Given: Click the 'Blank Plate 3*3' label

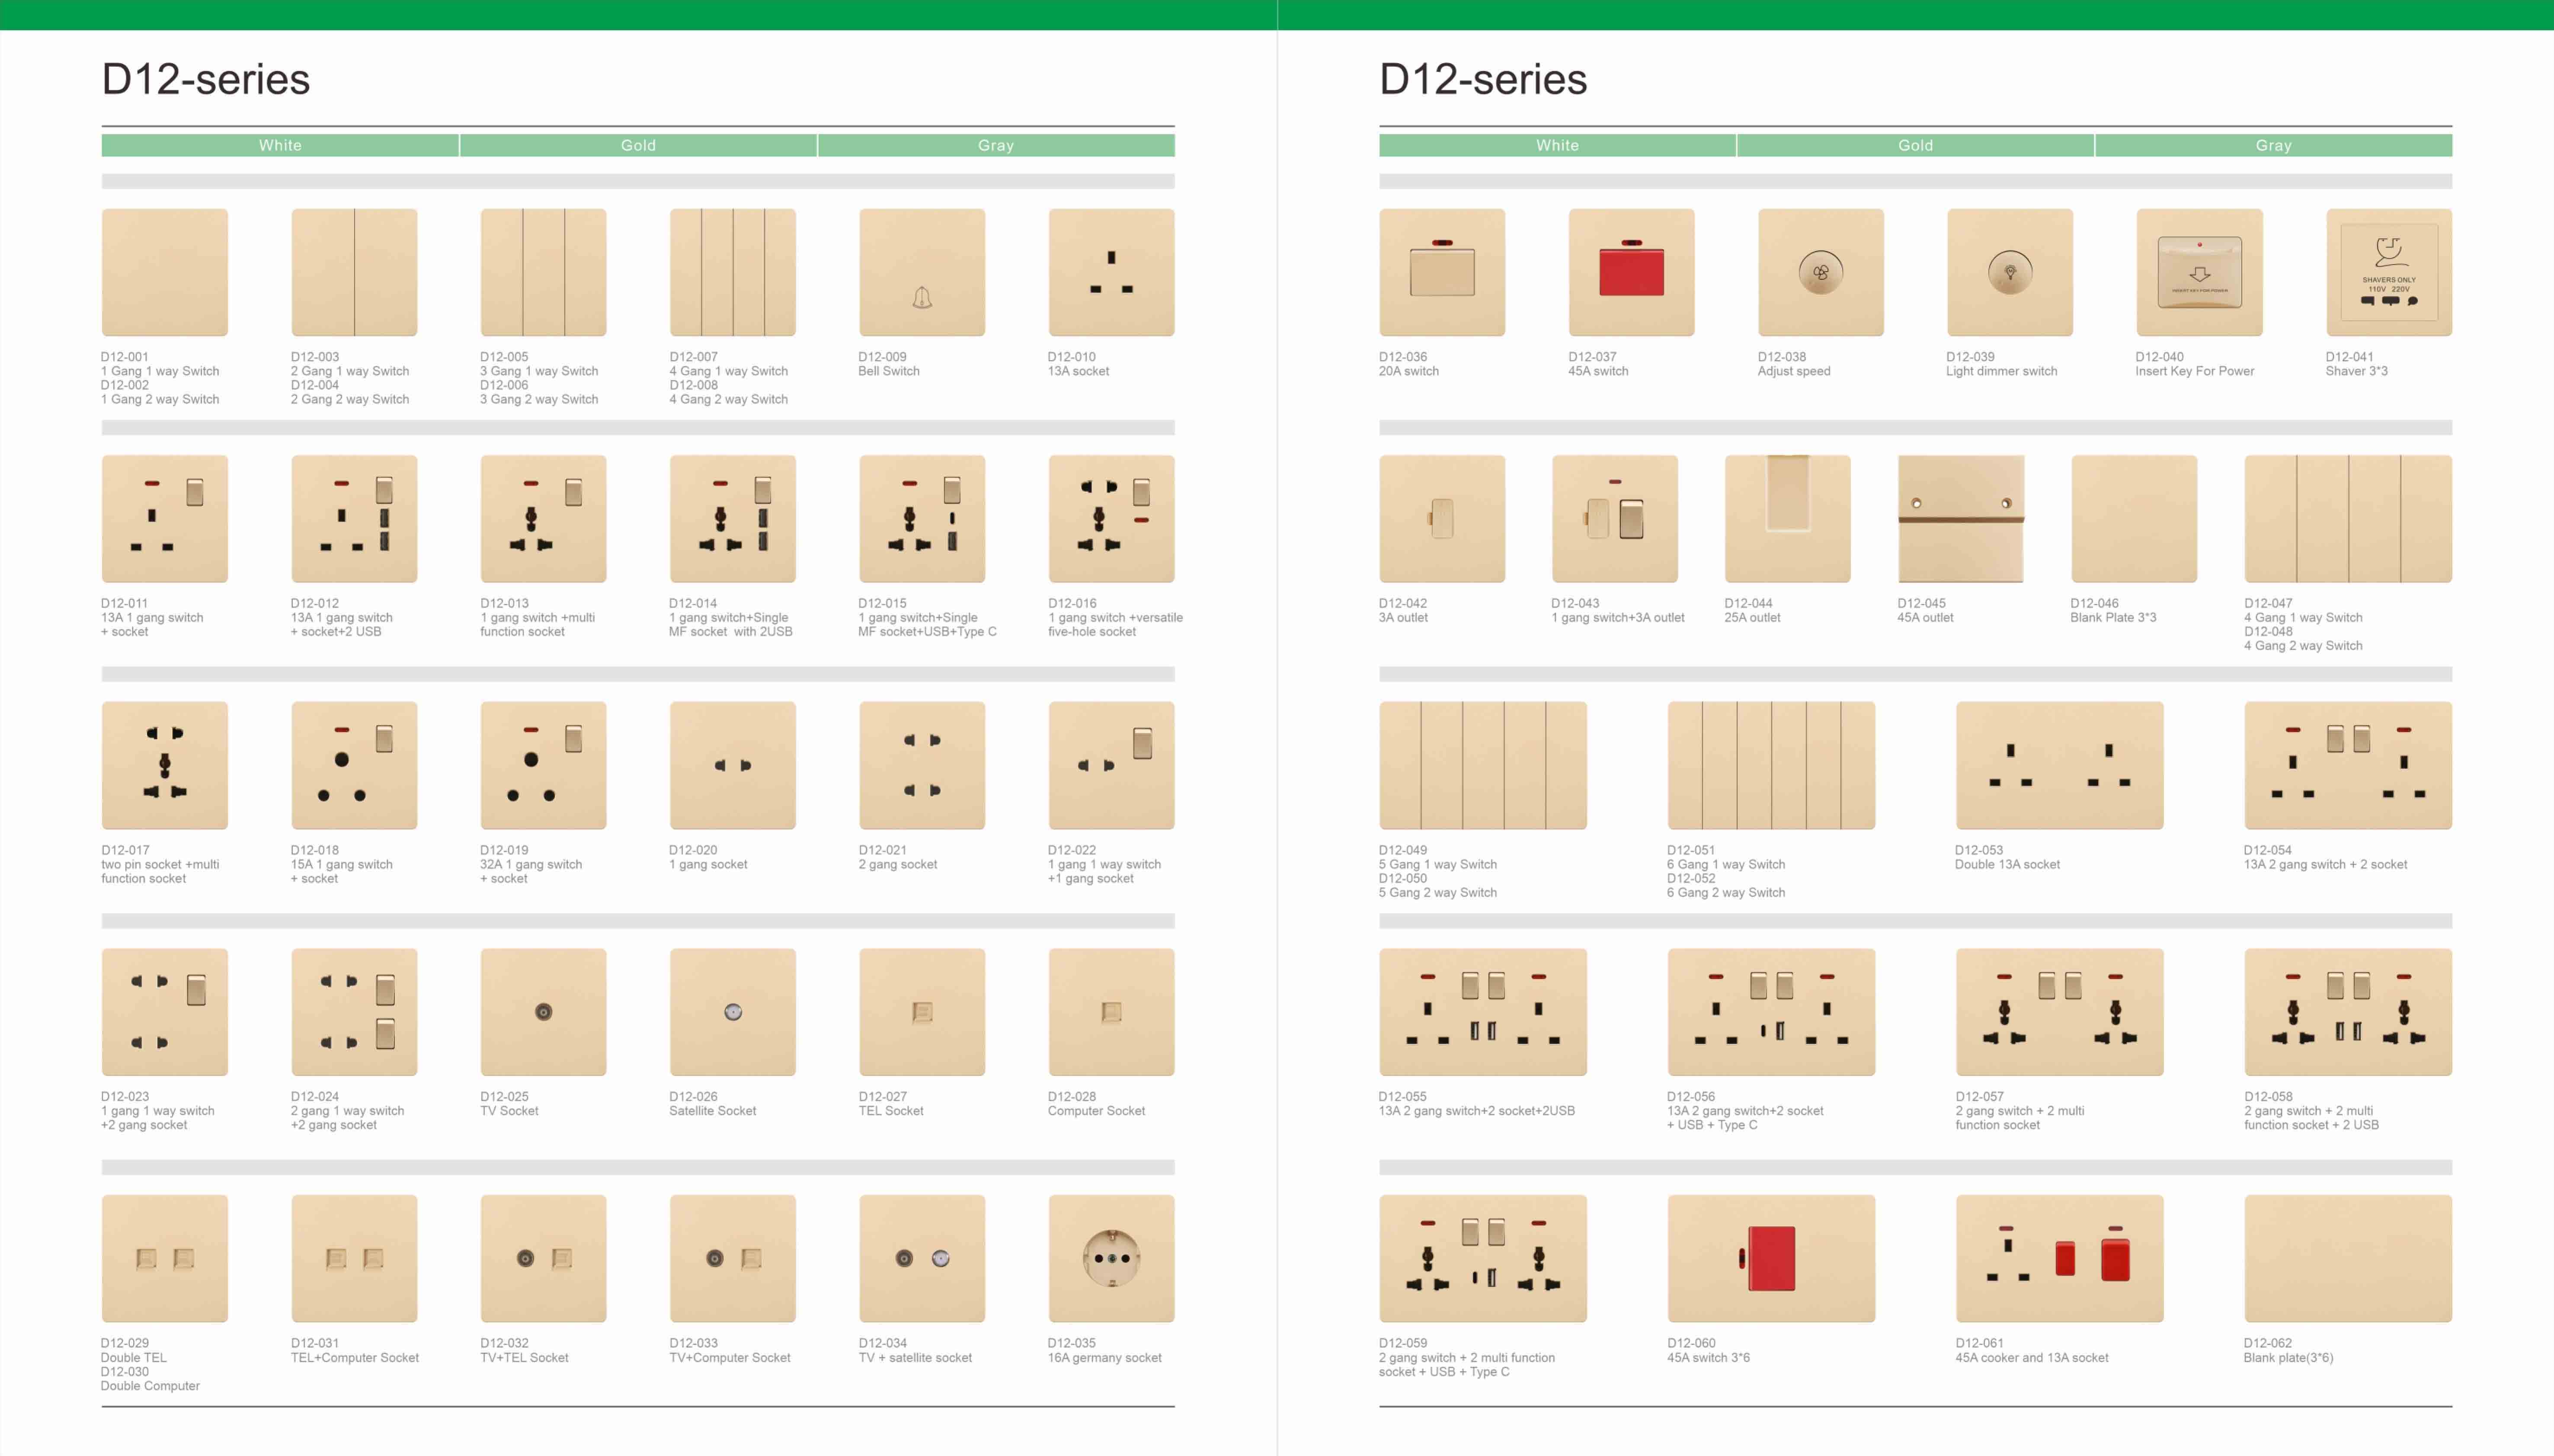Looking at the screenshot, I should (2113, 618).
